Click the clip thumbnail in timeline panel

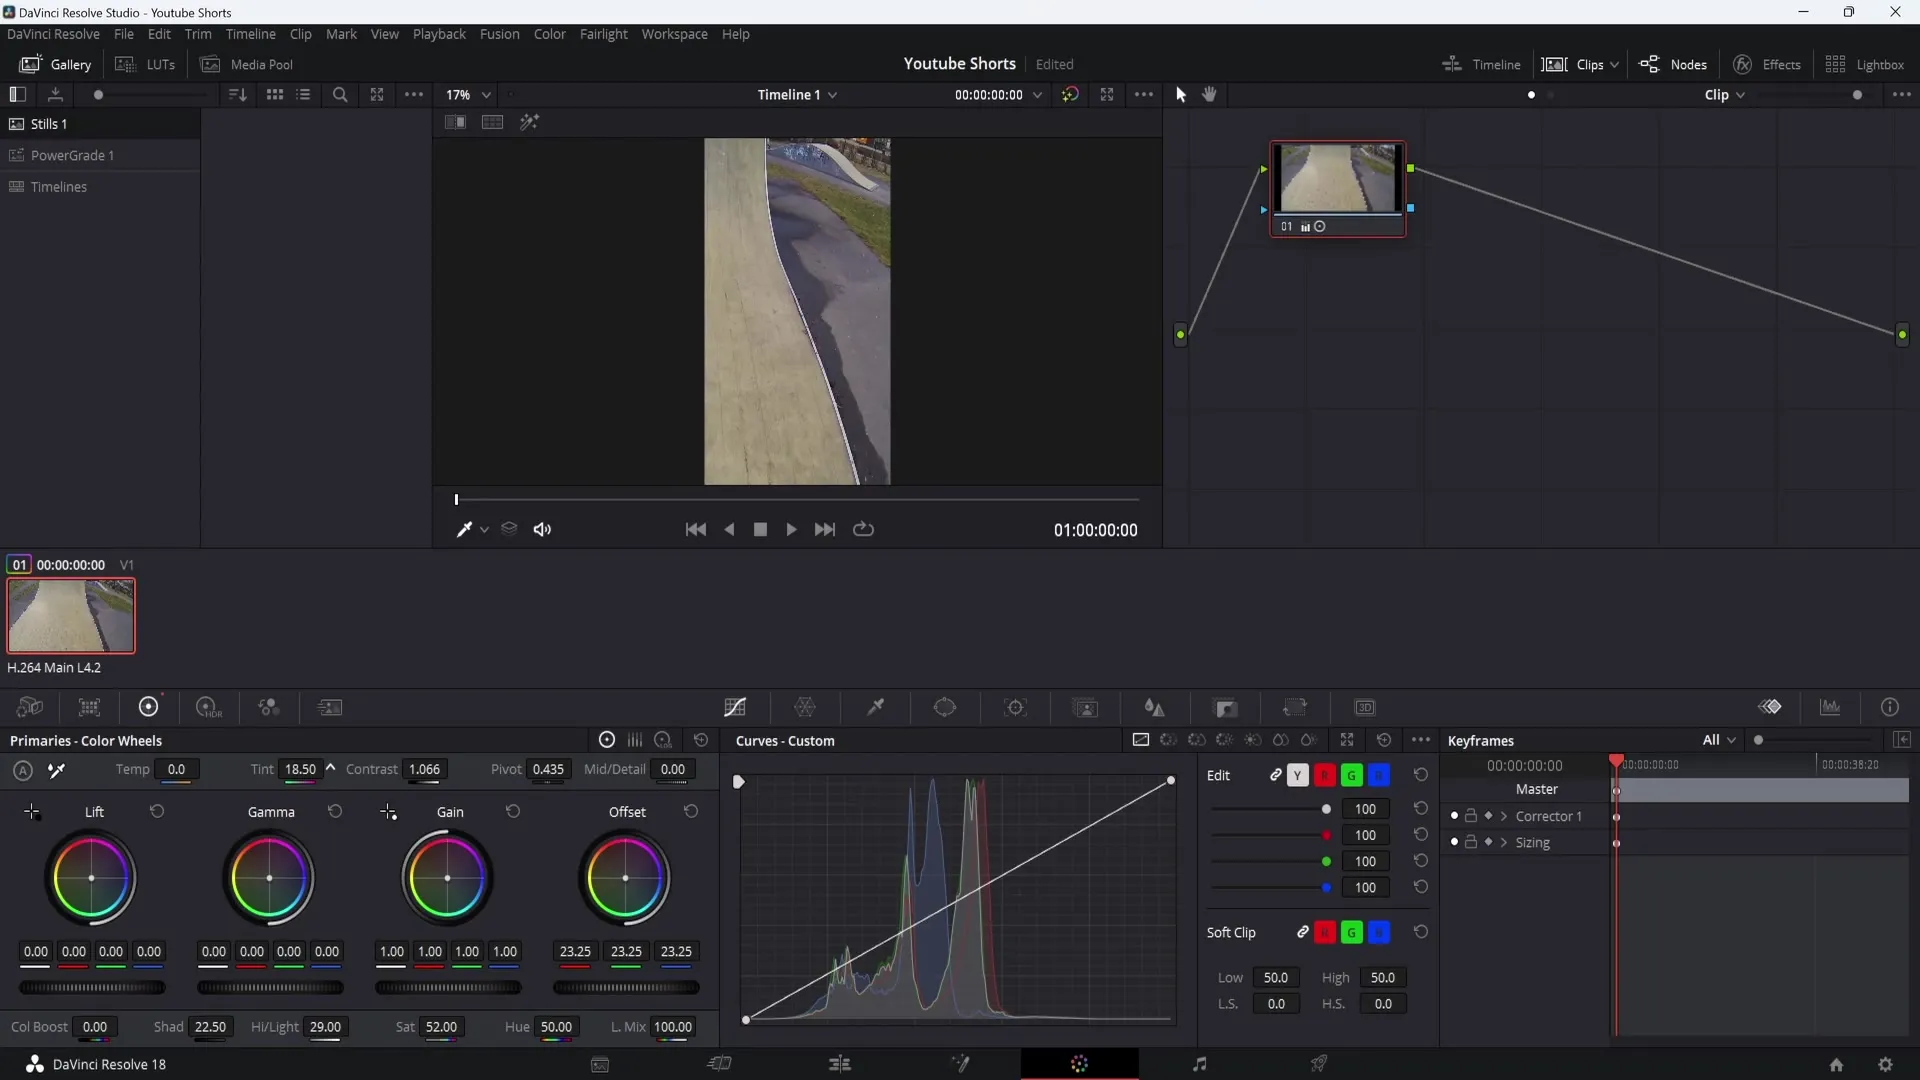pos(70,616)
